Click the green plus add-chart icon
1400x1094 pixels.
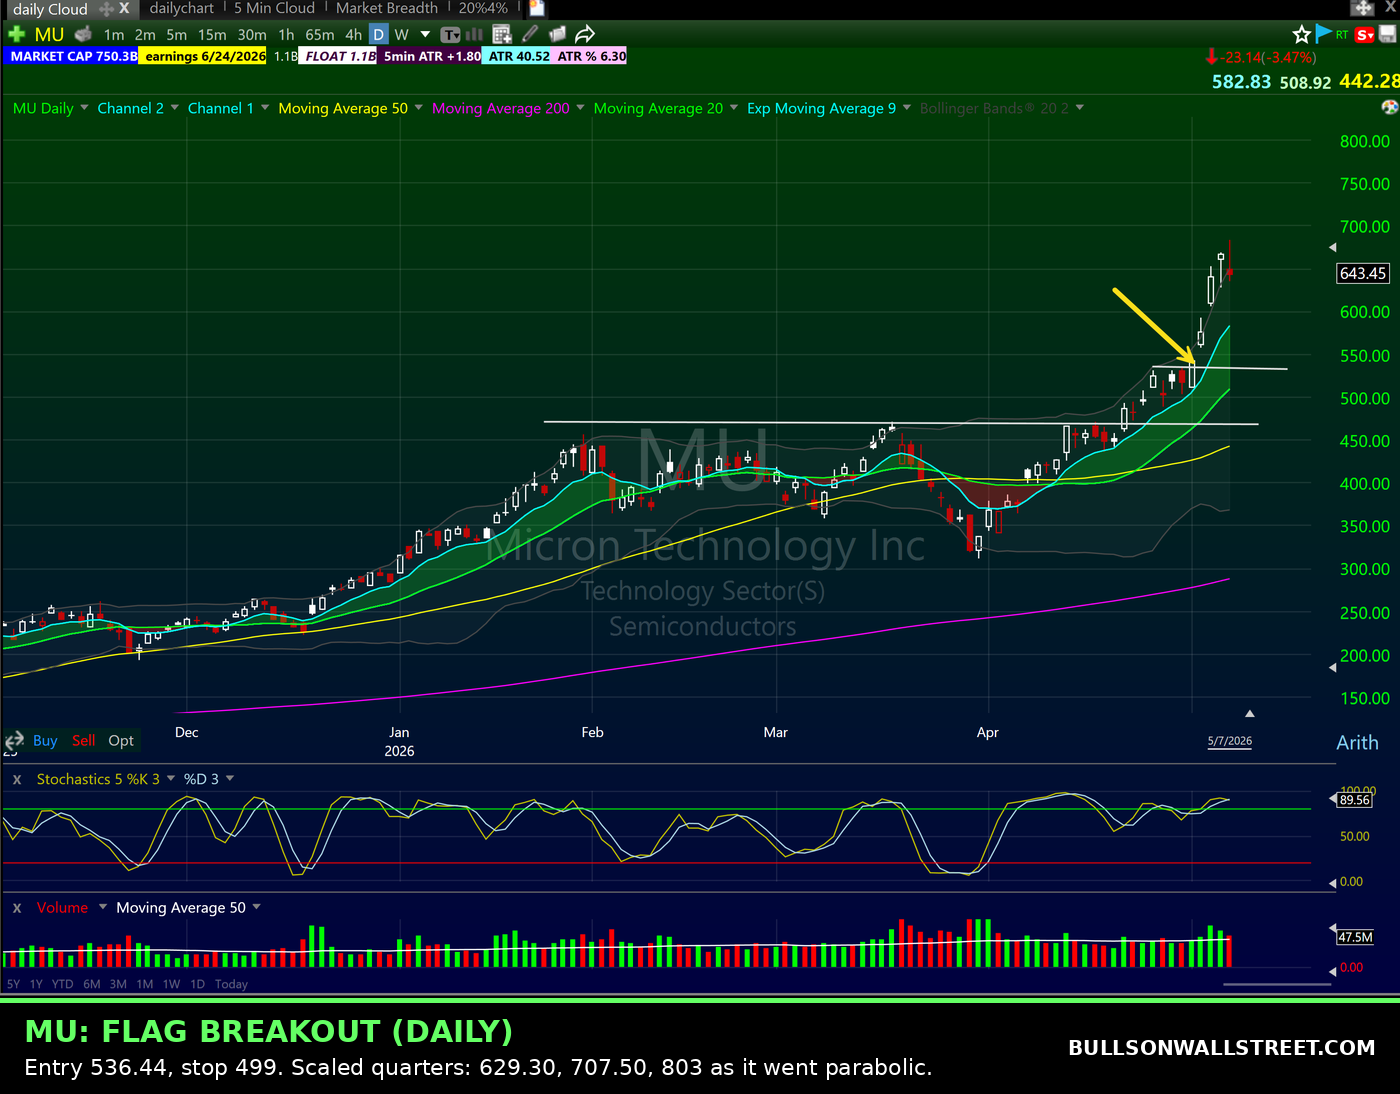click(x=16, y=34)
